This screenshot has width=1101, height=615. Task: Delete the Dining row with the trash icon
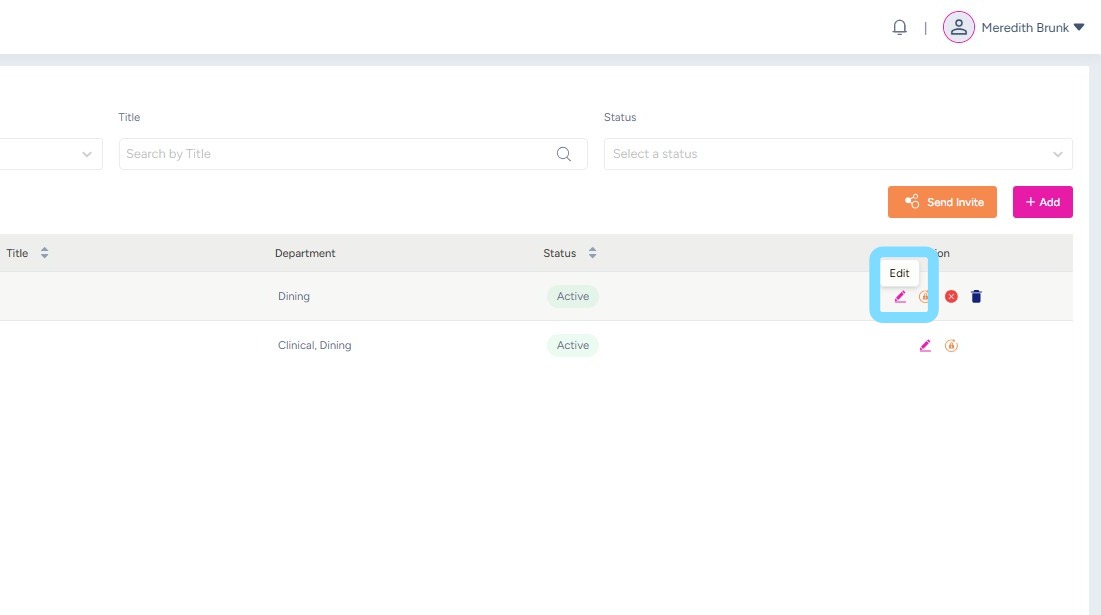(977, 297)
